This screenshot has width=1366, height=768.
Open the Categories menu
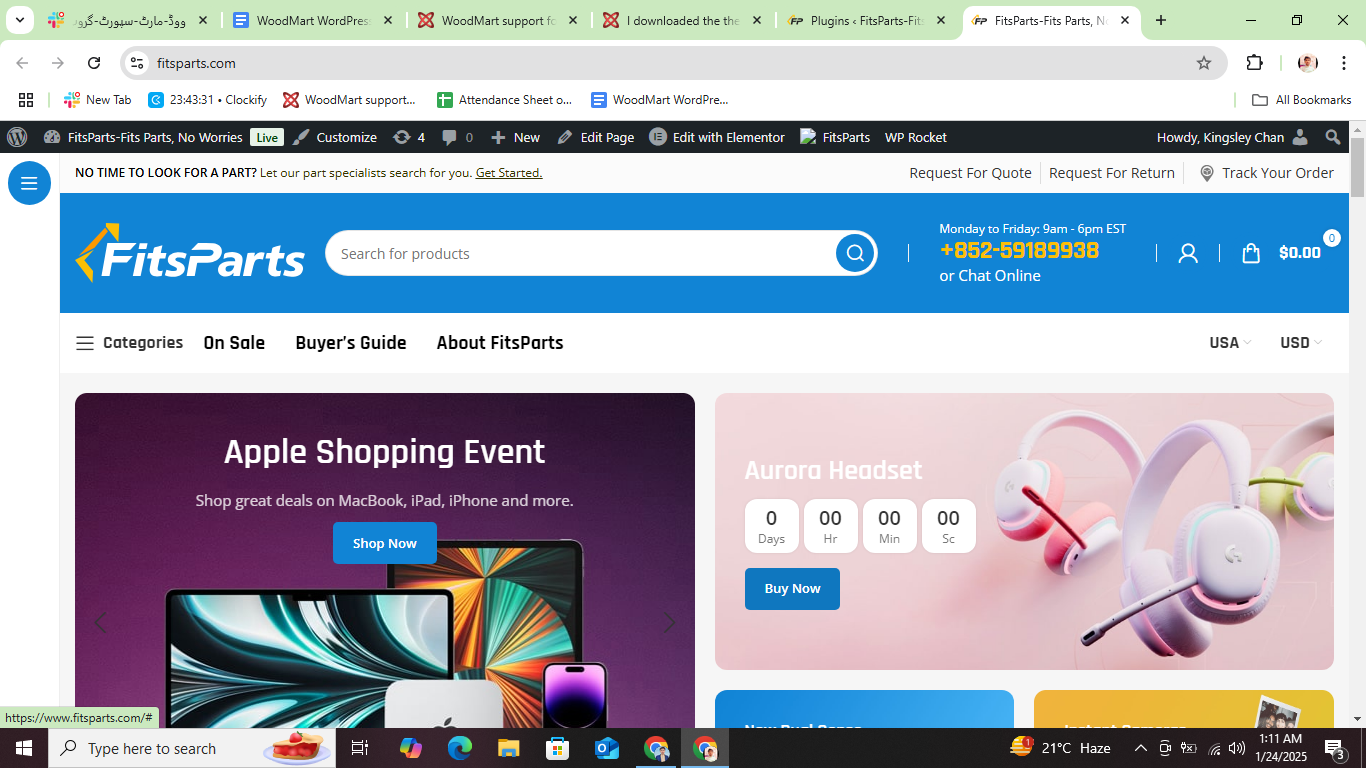[130, 343]
